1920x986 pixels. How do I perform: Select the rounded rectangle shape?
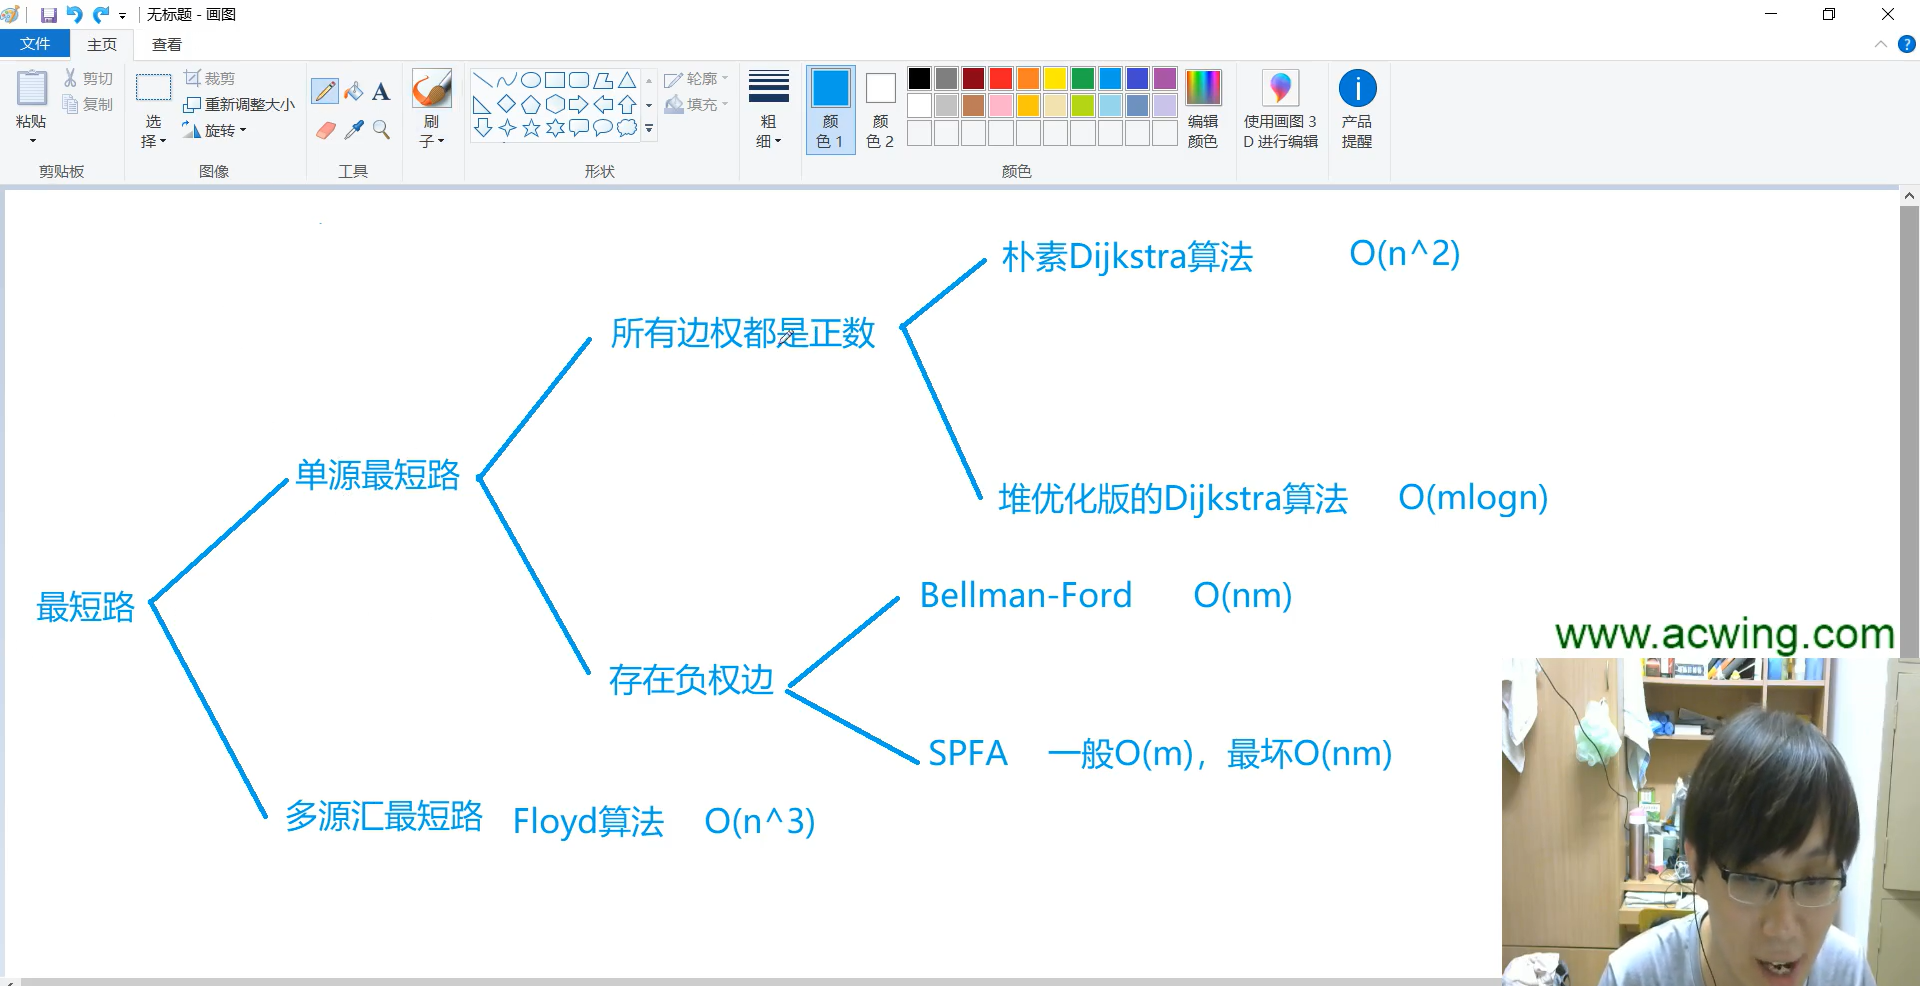(579, 80)
